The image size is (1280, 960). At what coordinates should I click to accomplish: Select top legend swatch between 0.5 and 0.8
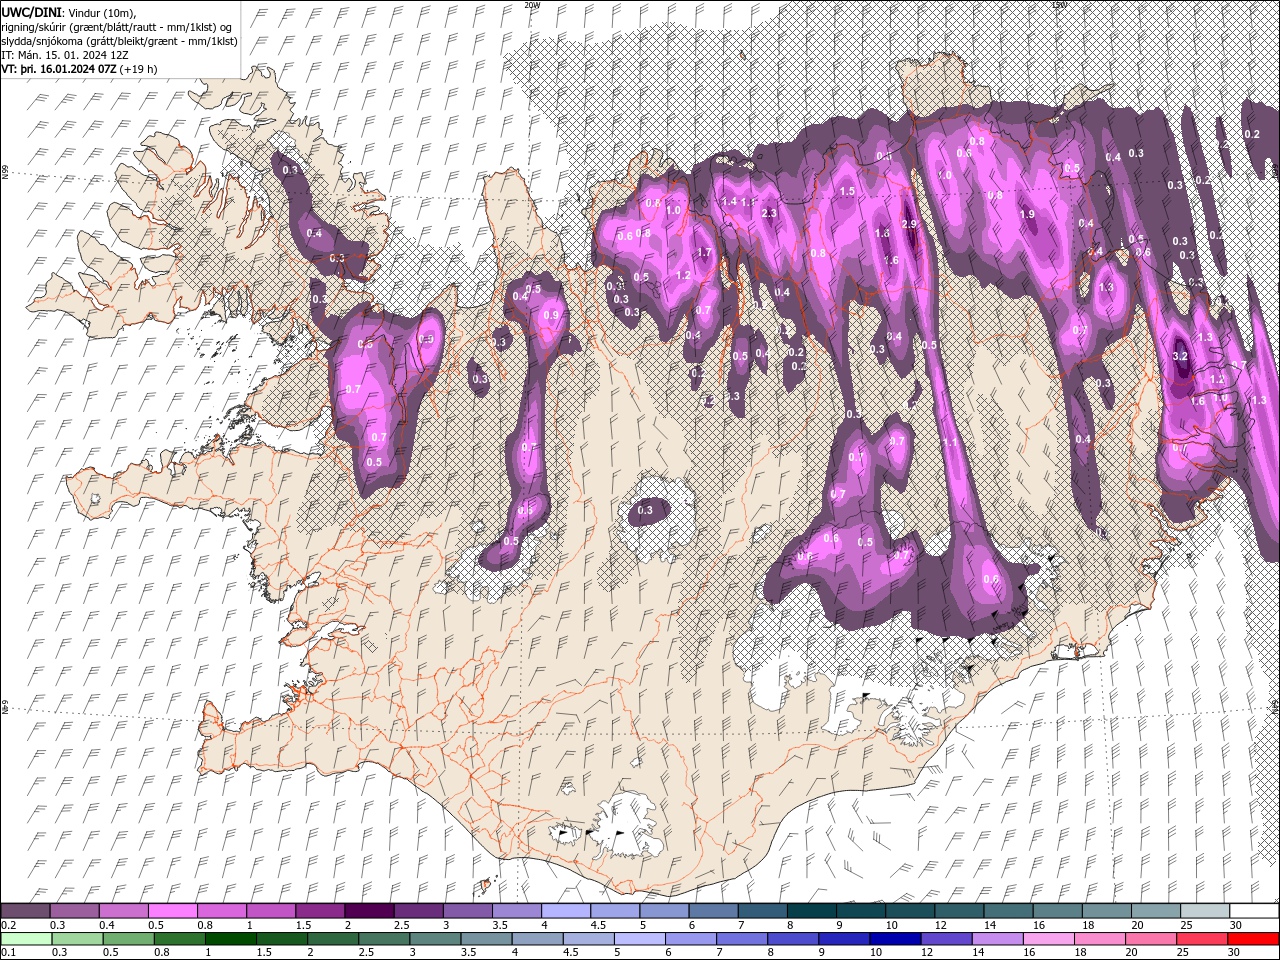click(x=174, y=911)
